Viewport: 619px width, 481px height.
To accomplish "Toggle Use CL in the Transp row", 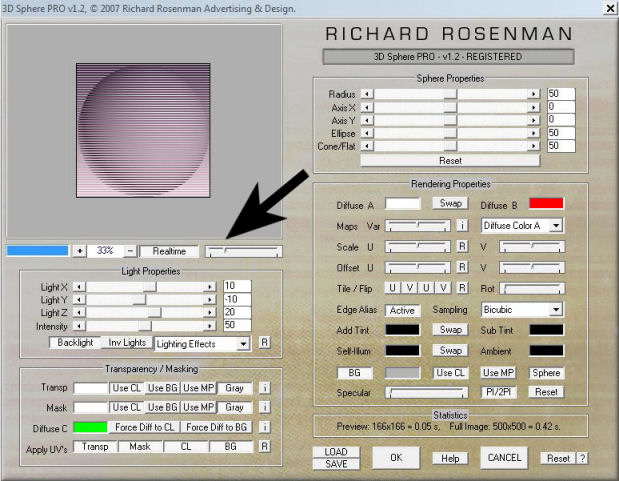I will [x=126, y=388].
